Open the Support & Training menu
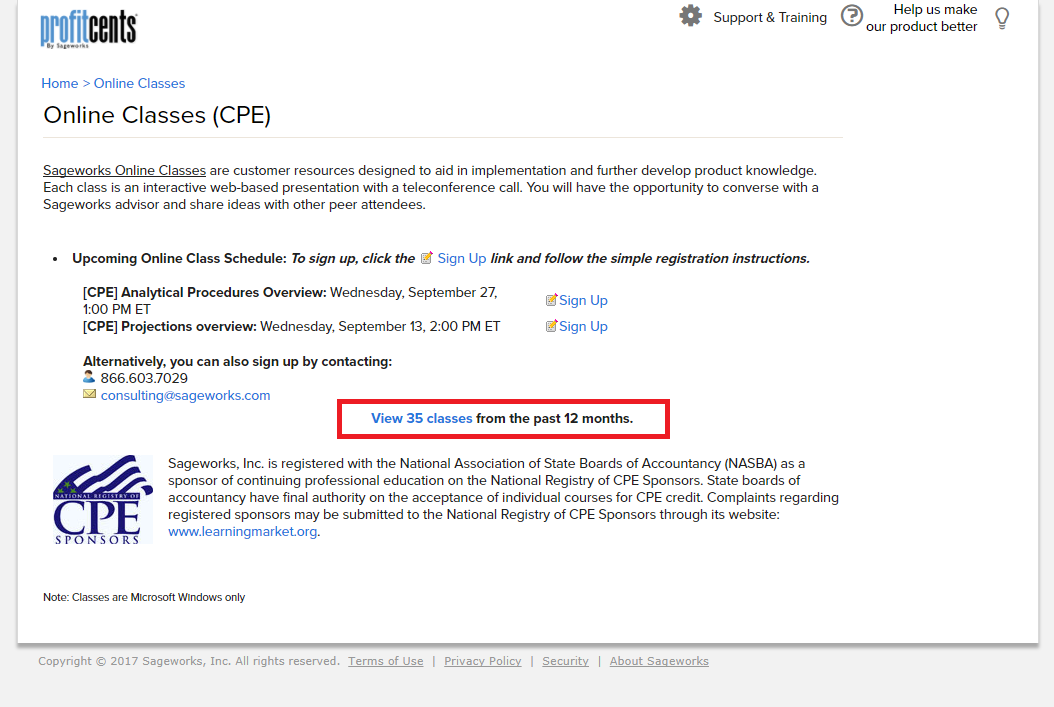This screenshot has width=1054, height=707. (x=770, y=17)
